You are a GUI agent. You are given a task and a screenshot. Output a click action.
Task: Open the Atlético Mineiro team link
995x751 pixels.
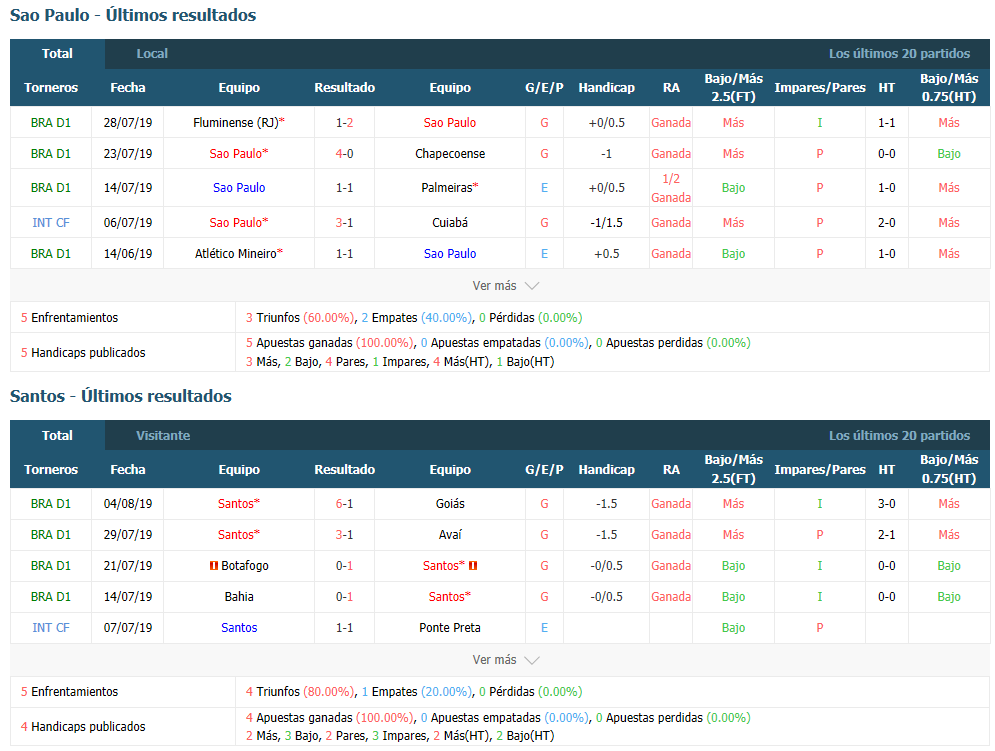tap(235, 254)
